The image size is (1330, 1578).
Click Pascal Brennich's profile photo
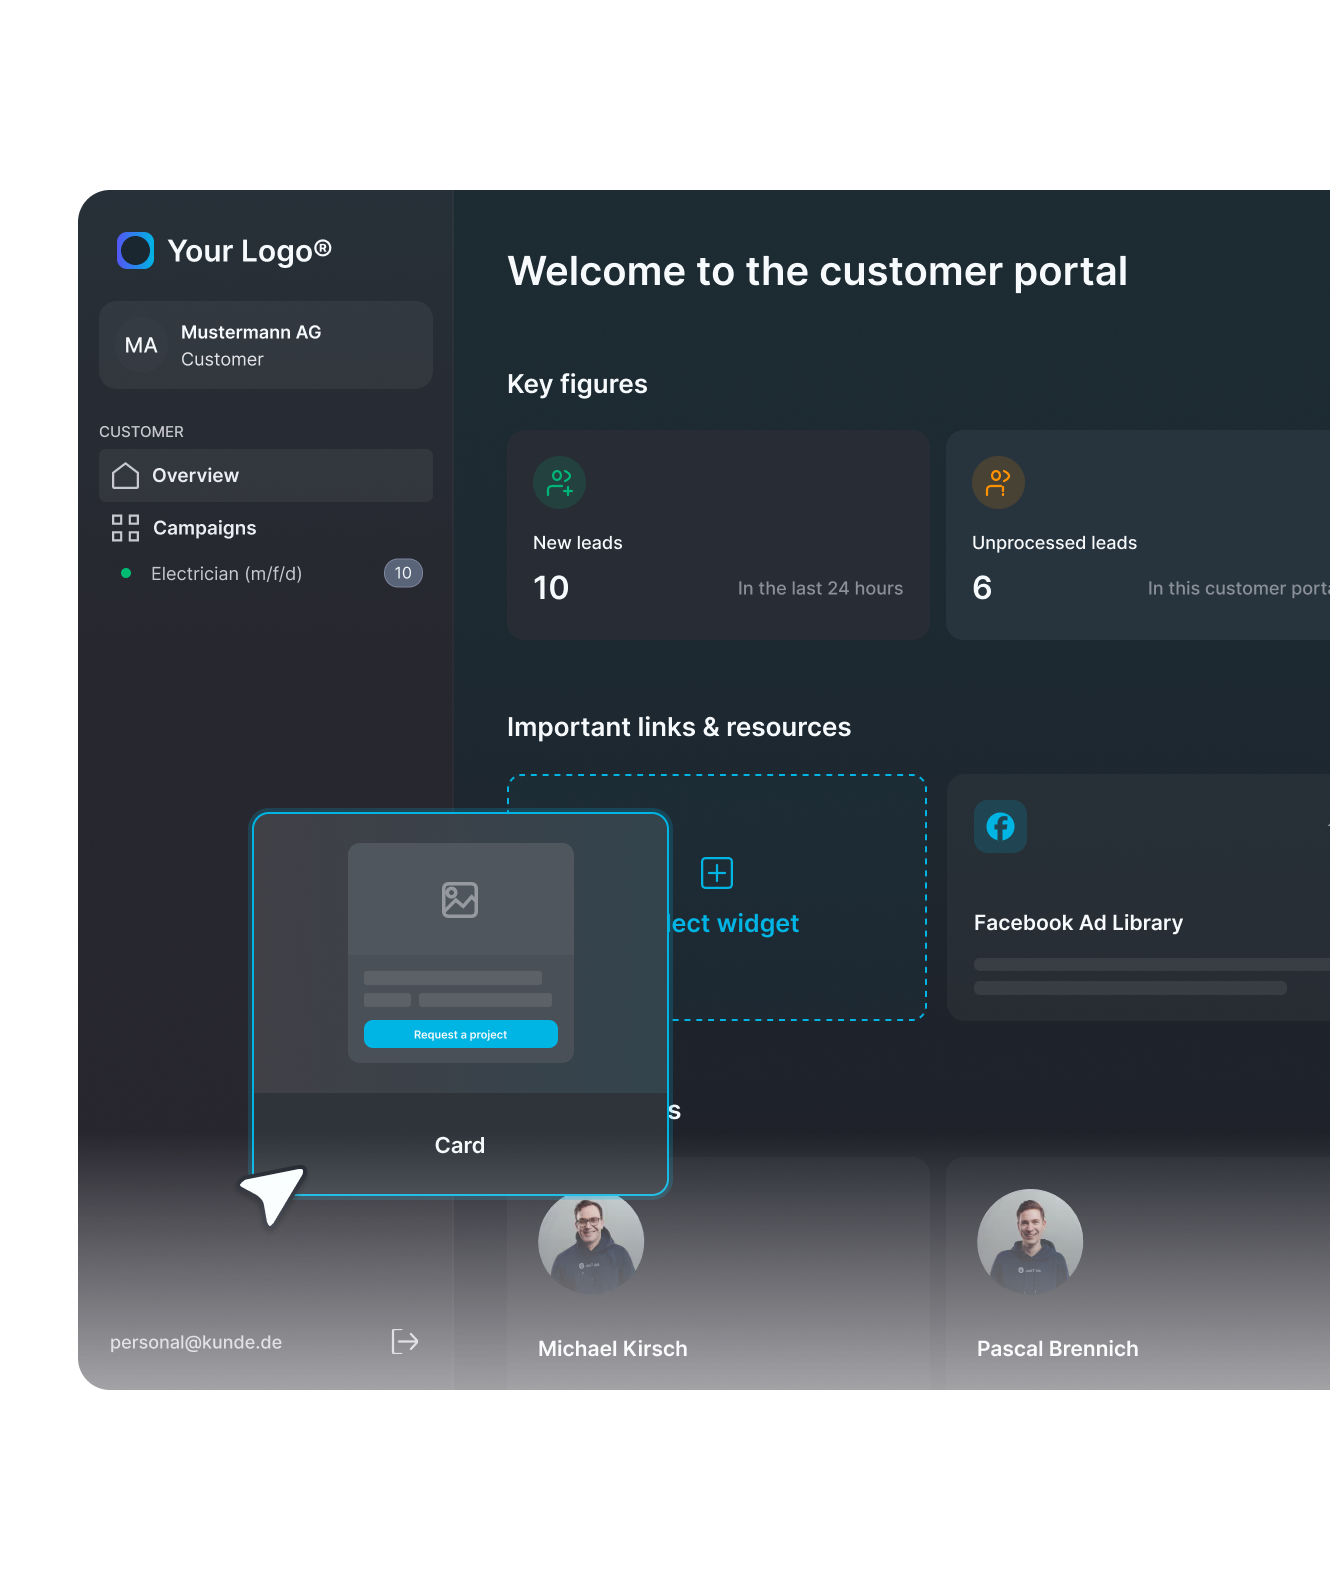1030,1241
